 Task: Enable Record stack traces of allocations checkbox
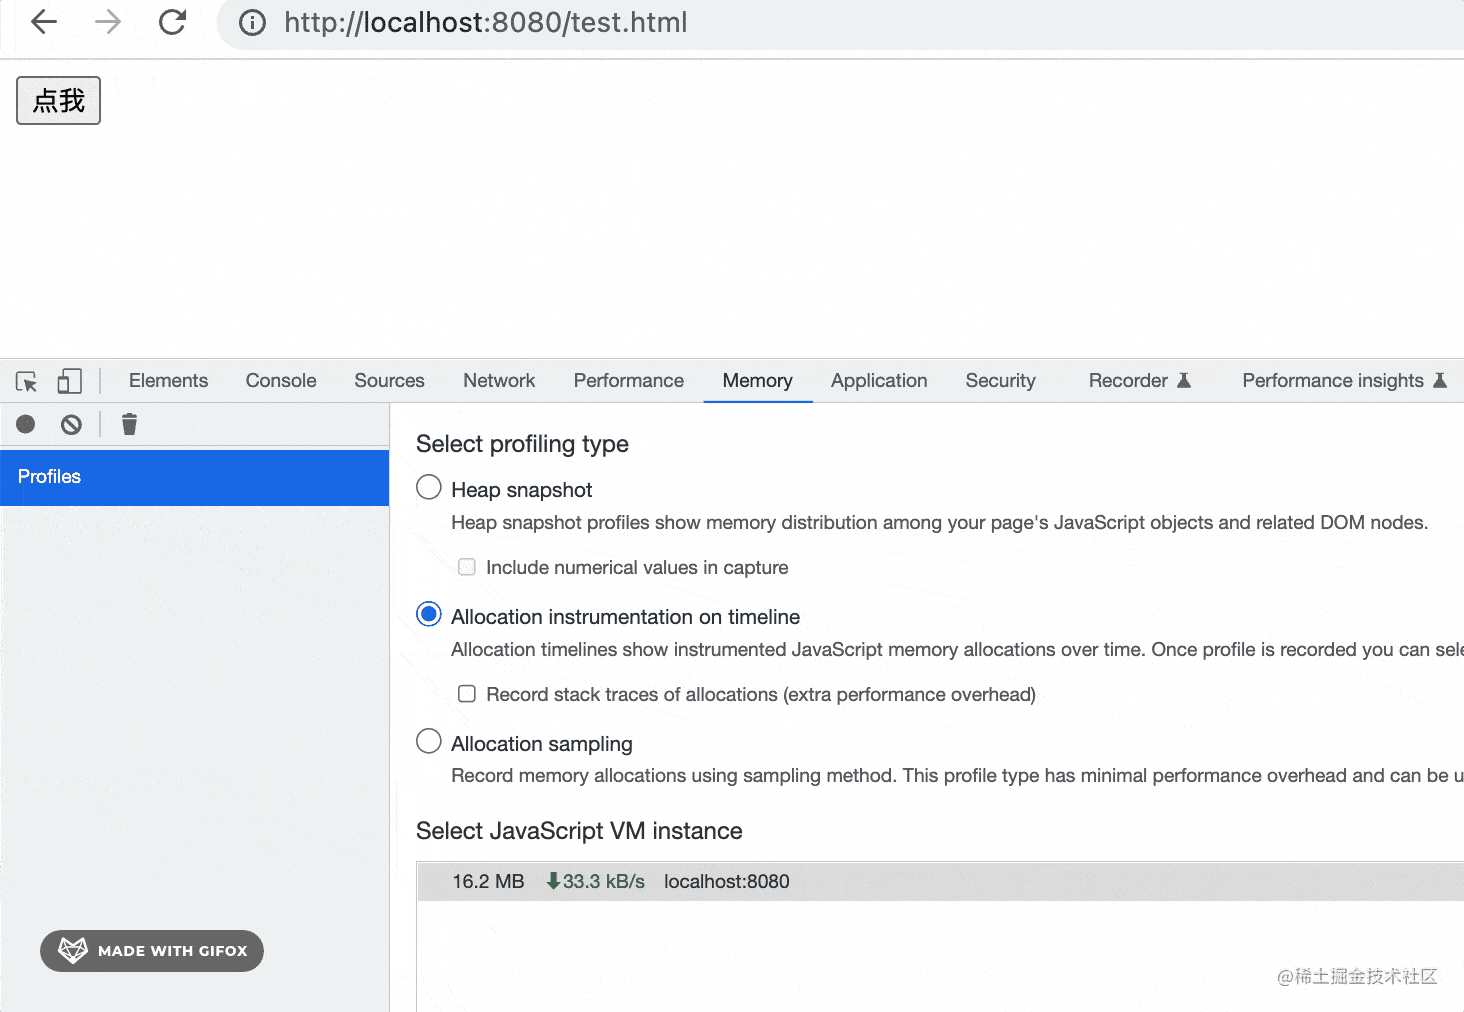pyautogui.click(x=467, y=694)
